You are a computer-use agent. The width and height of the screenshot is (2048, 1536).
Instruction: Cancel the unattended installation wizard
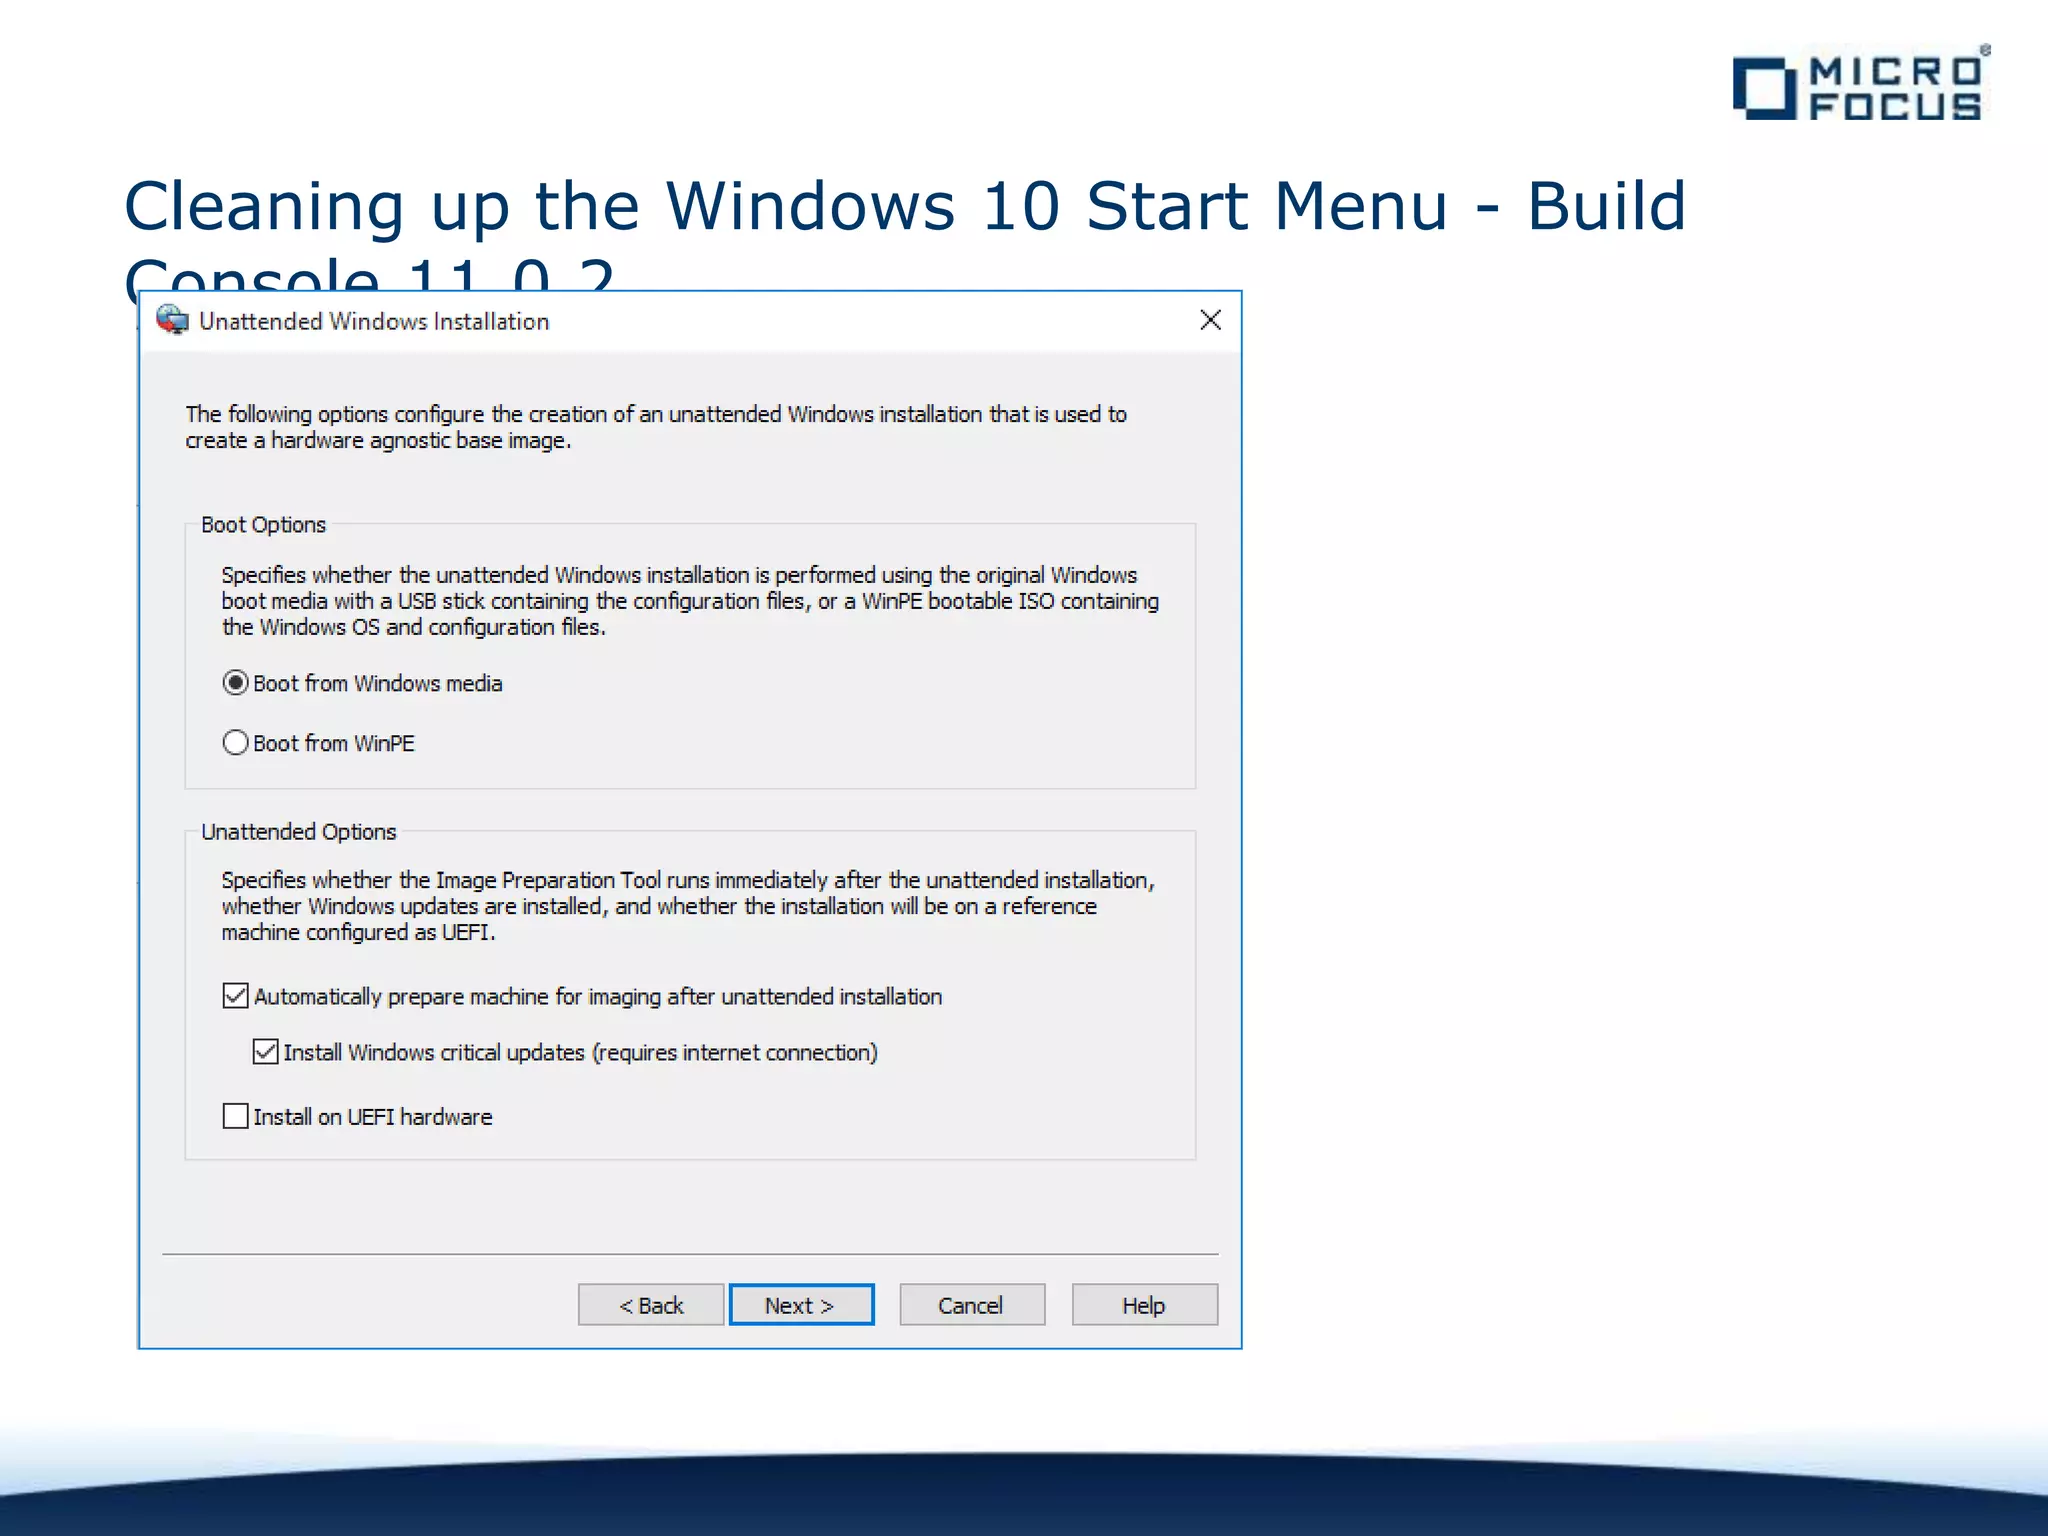972,1305
